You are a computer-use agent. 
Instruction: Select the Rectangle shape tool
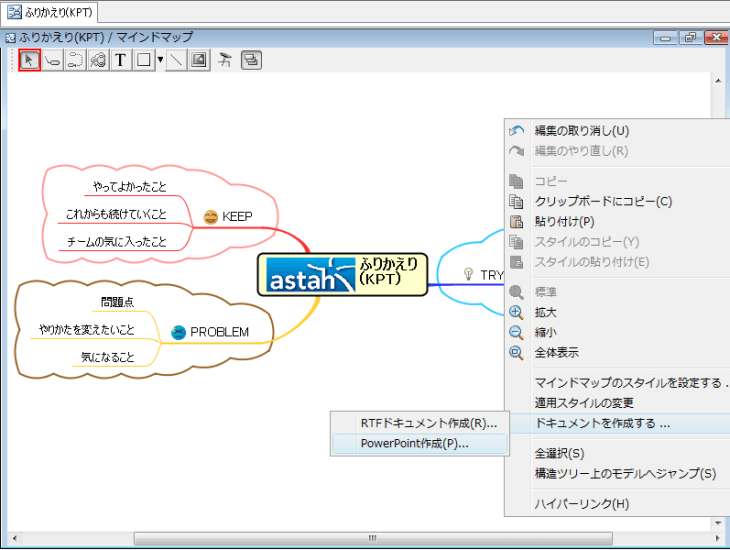(143, 60)
